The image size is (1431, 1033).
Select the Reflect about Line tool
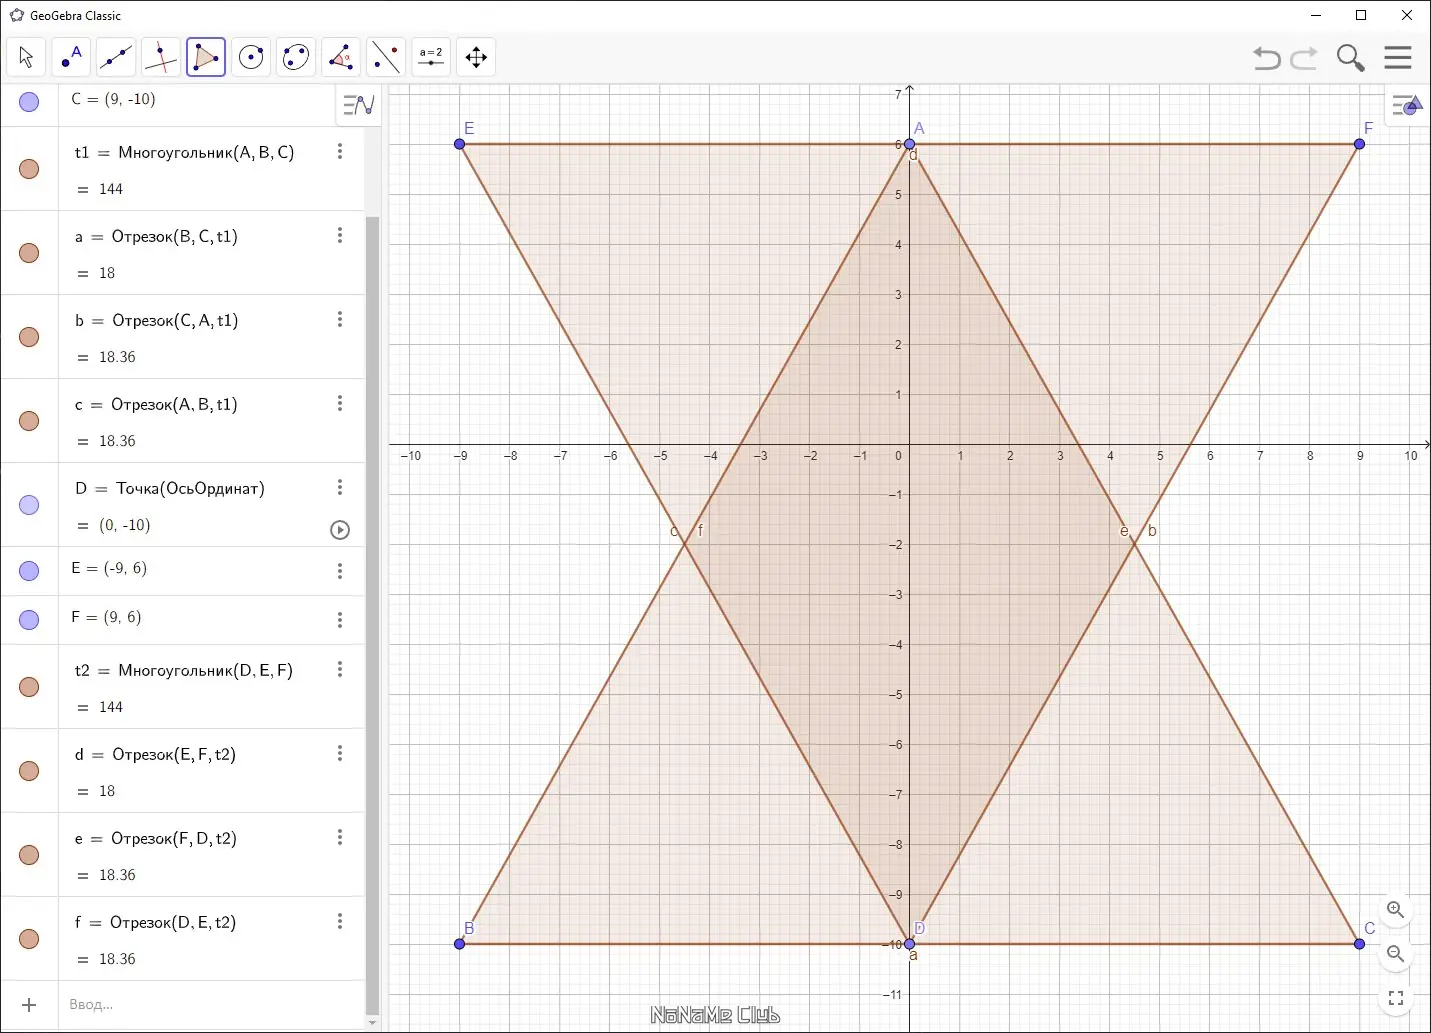386,57
